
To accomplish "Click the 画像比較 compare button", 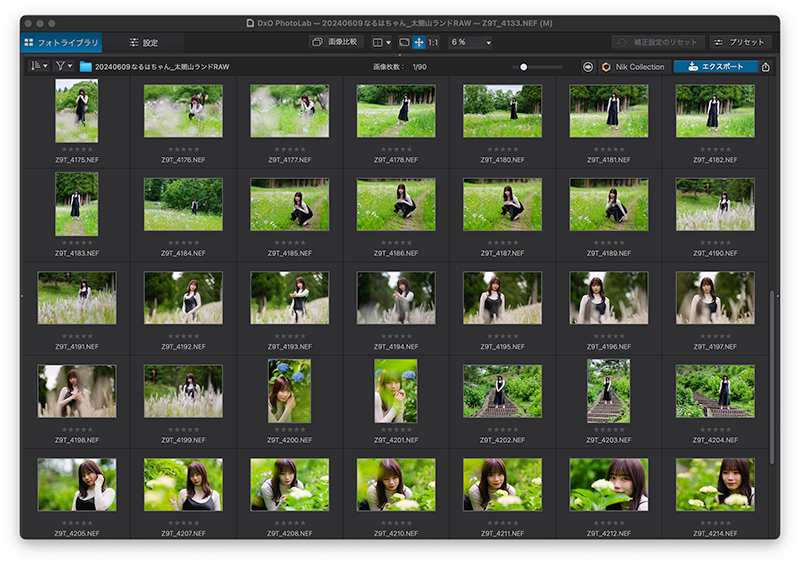I will (335, 42).
